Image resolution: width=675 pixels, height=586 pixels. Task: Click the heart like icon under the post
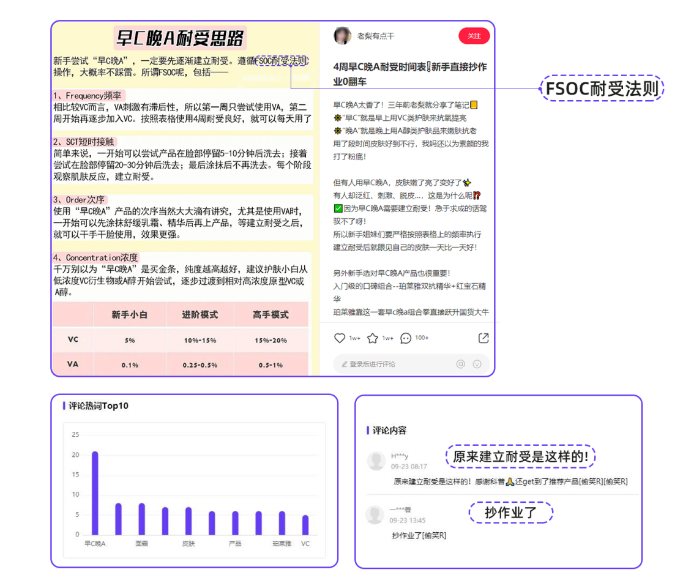340,338
